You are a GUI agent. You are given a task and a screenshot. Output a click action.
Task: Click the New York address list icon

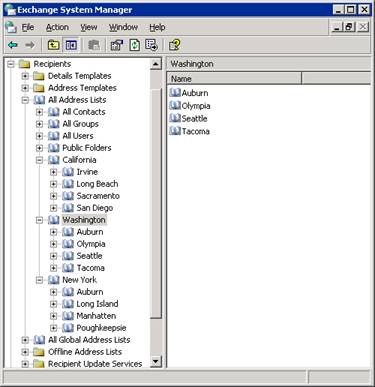(x=53, y=280)
